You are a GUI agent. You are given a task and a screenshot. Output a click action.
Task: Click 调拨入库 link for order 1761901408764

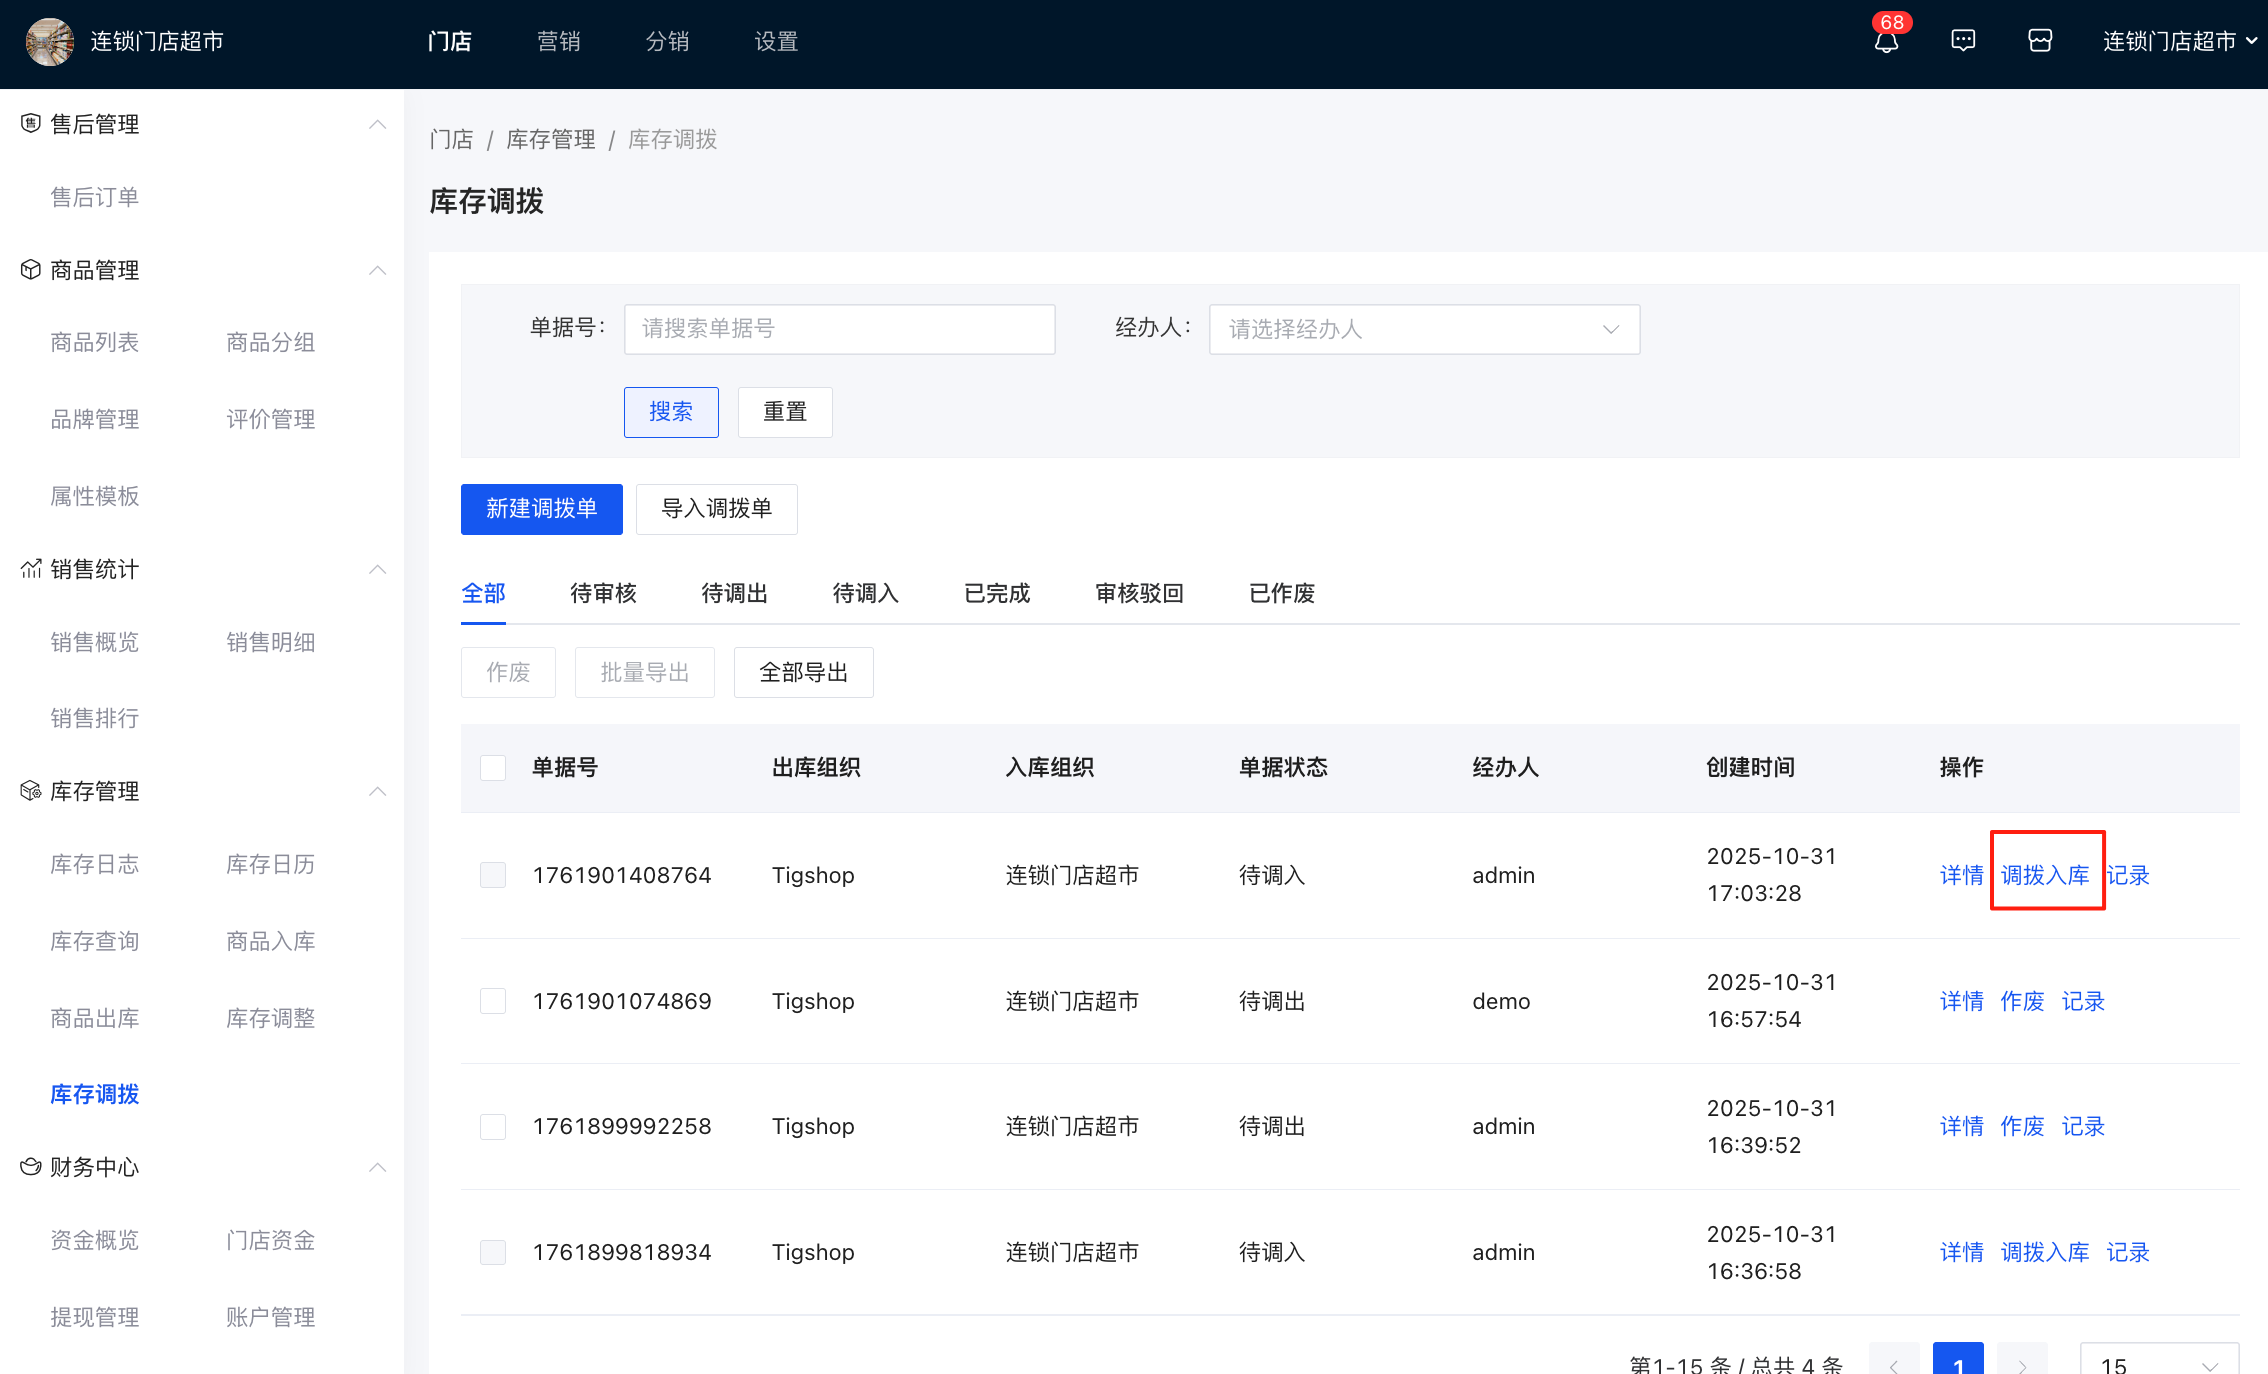2046,874
